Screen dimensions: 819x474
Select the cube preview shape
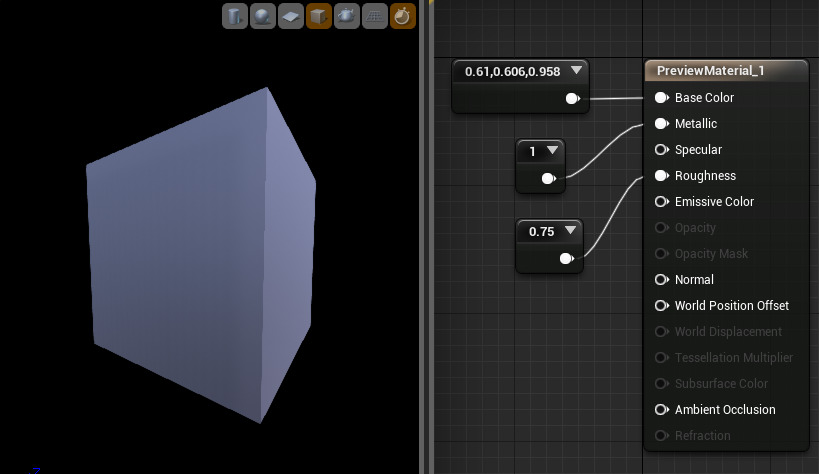319,16
